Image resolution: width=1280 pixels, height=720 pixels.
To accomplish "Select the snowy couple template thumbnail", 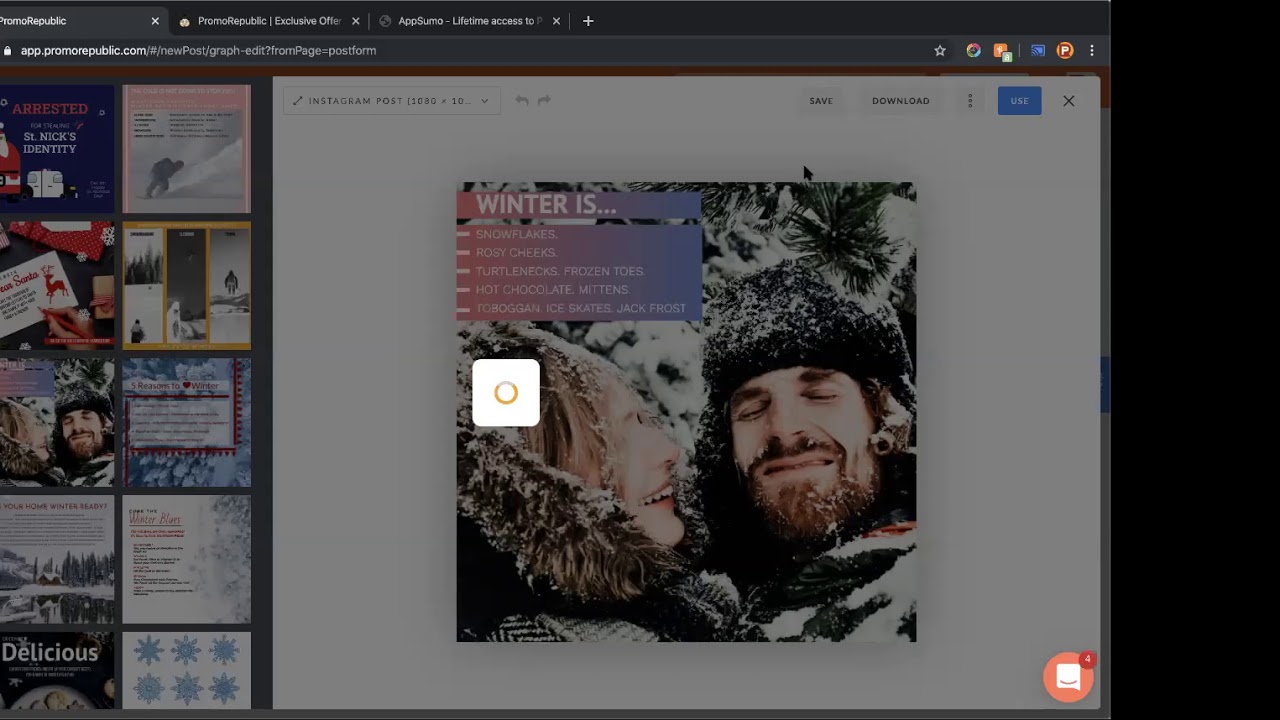I will 57,422.
